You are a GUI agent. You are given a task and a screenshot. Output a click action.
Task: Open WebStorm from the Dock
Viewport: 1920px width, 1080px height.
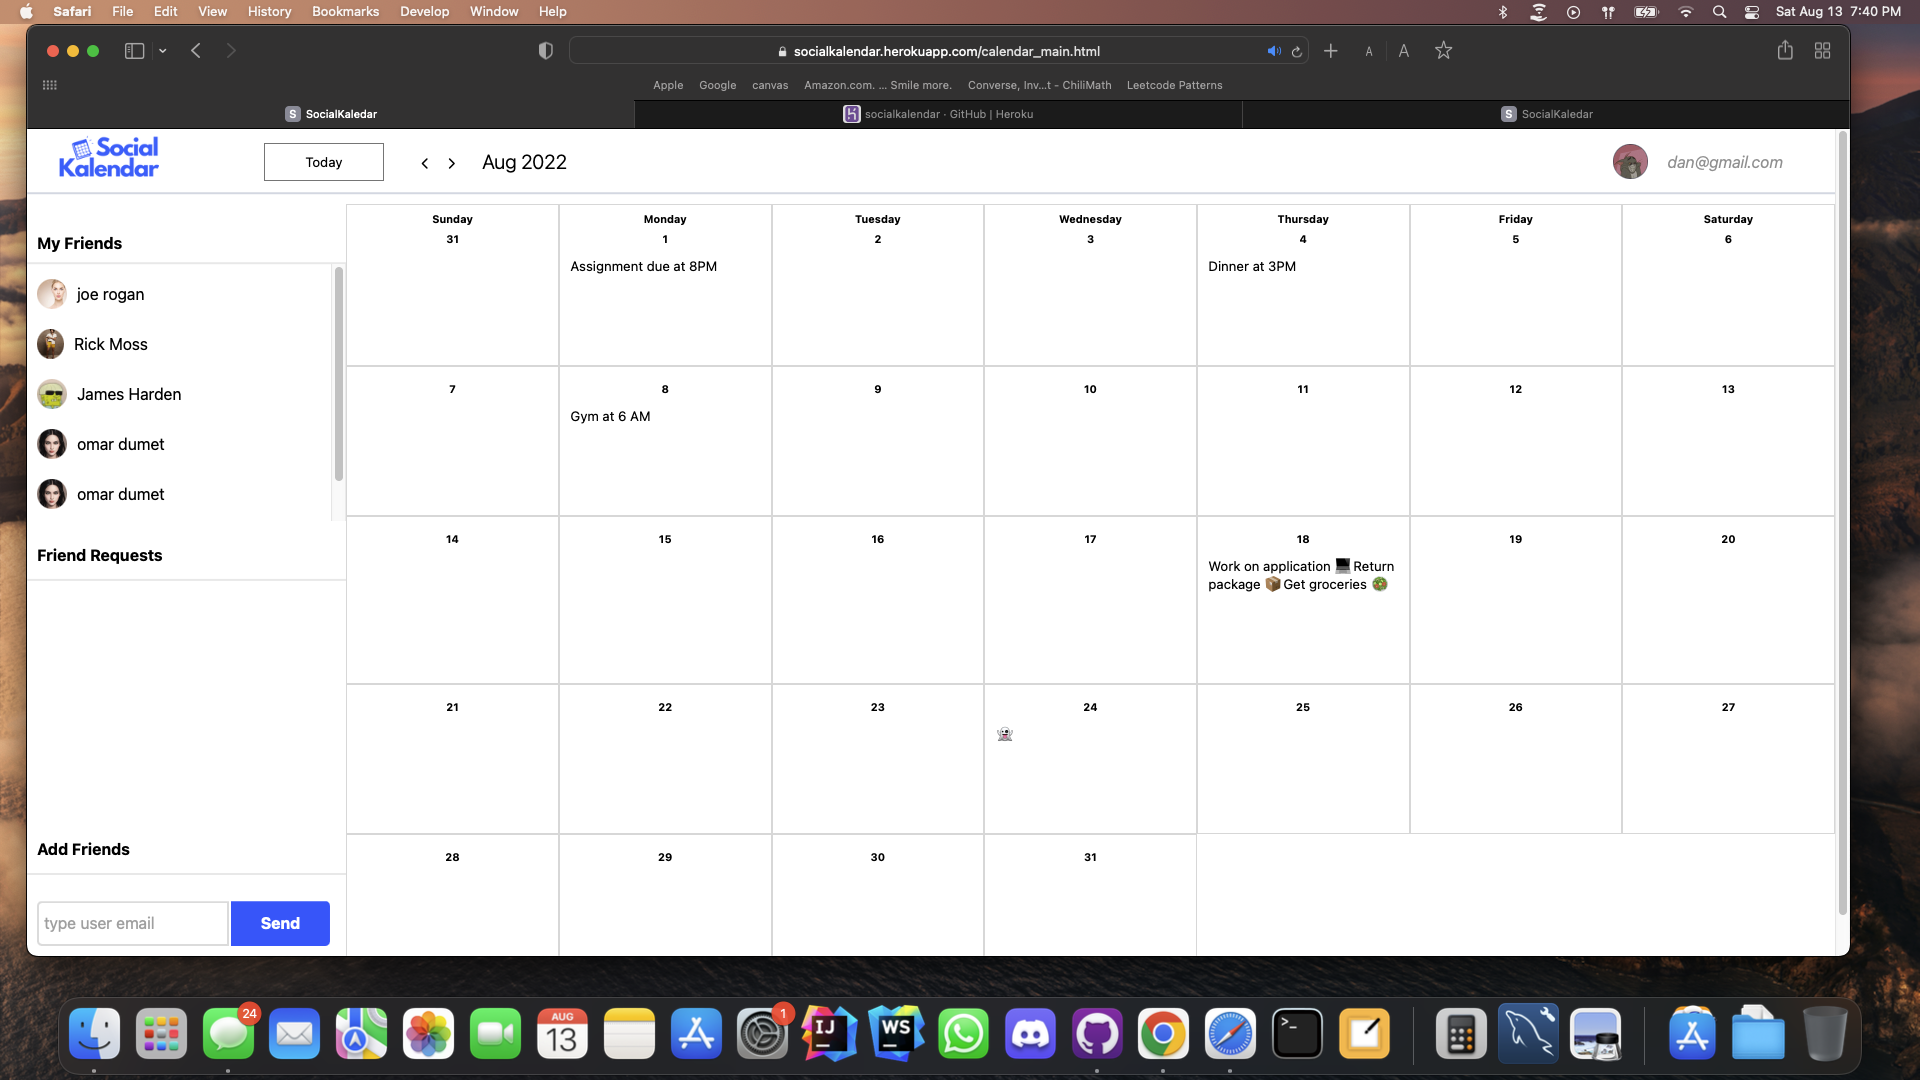896,1033
